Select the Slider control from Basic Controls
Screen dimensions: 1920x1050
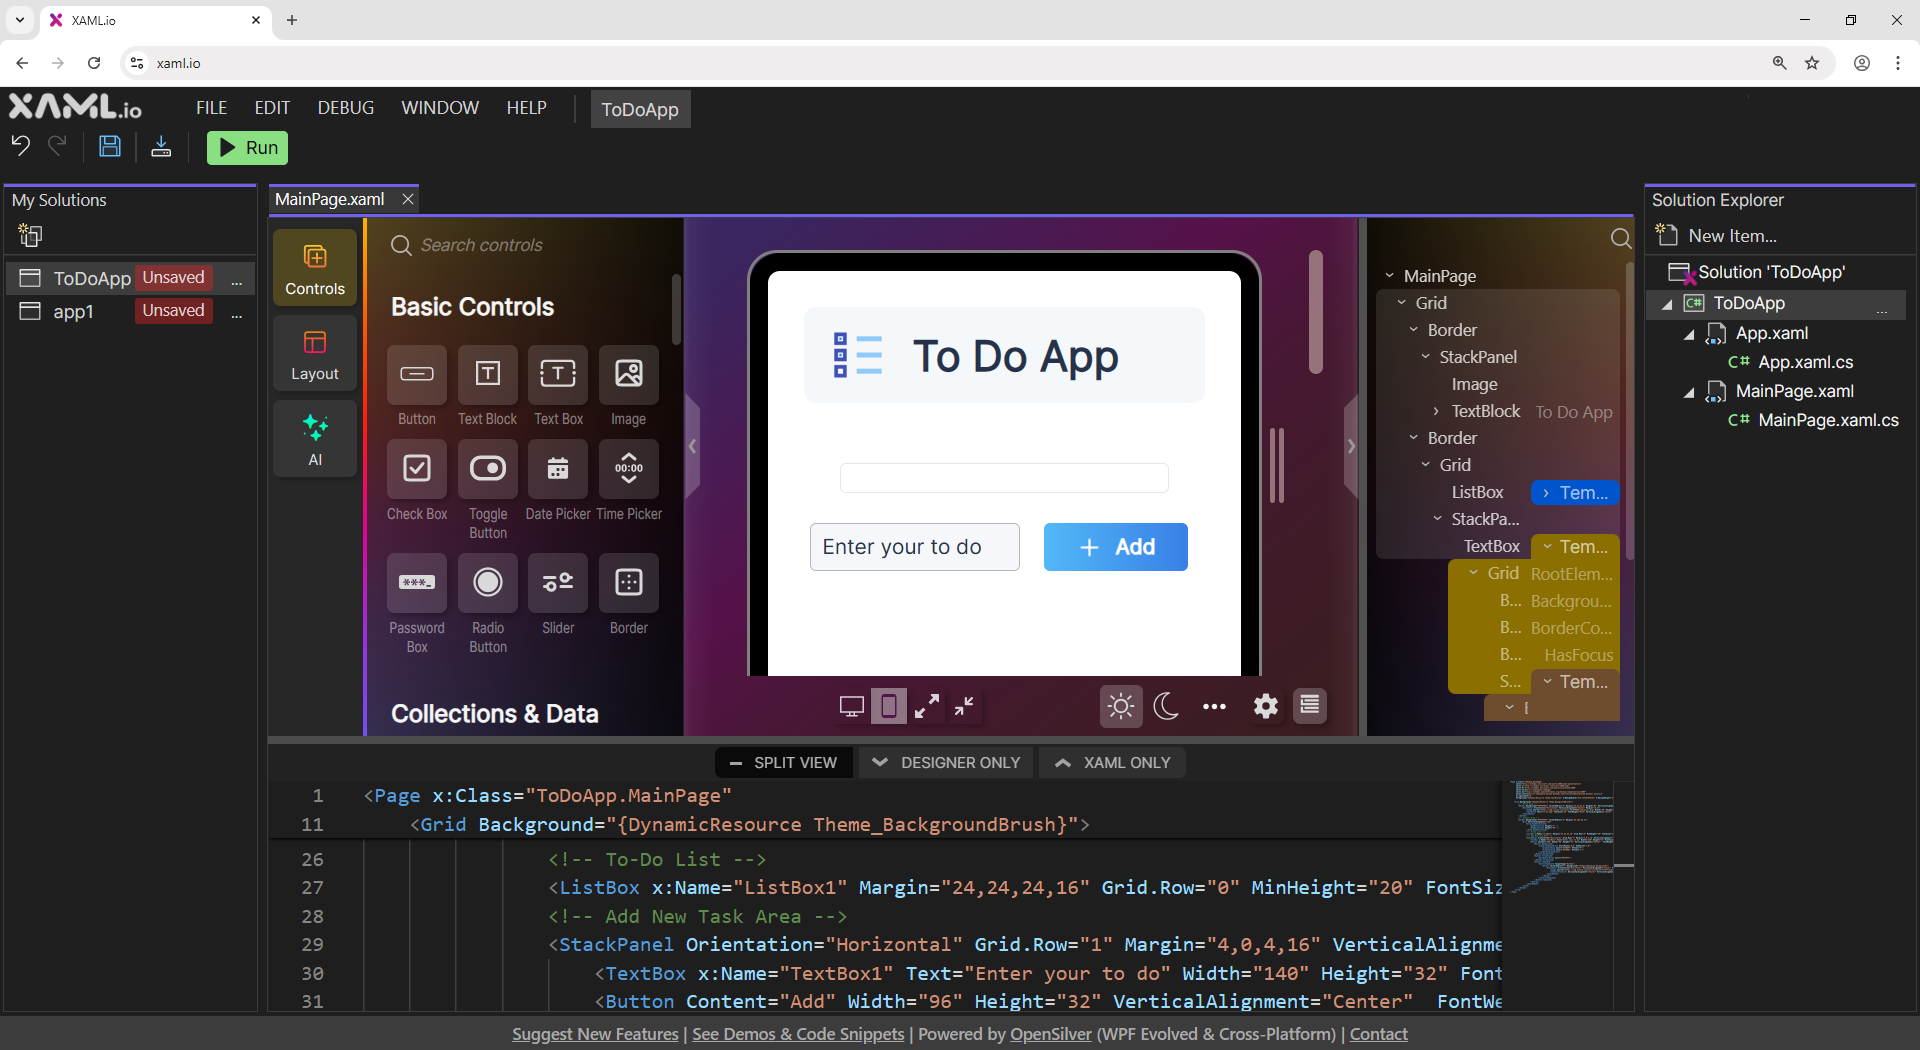(x=557, y=584)
